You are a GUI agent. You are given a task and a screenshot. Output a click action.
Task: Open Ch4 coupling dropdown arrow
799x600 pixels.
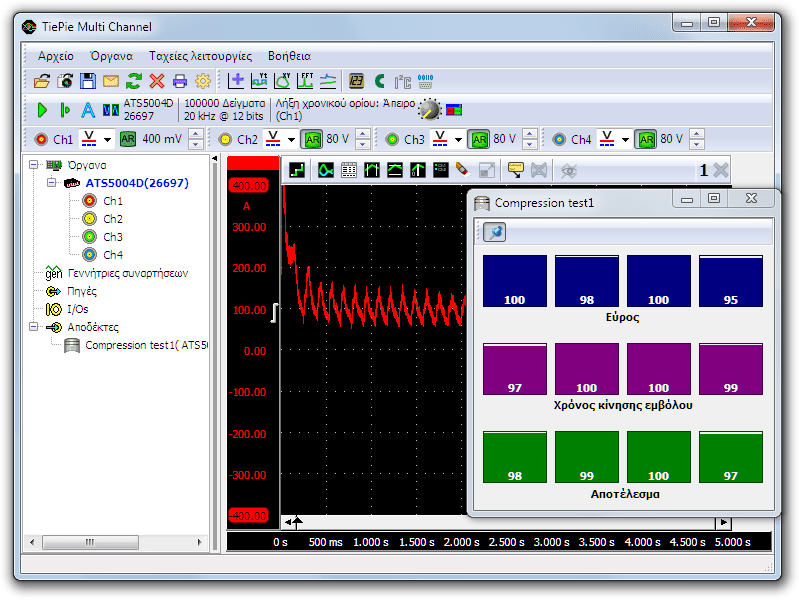[626, 139]
